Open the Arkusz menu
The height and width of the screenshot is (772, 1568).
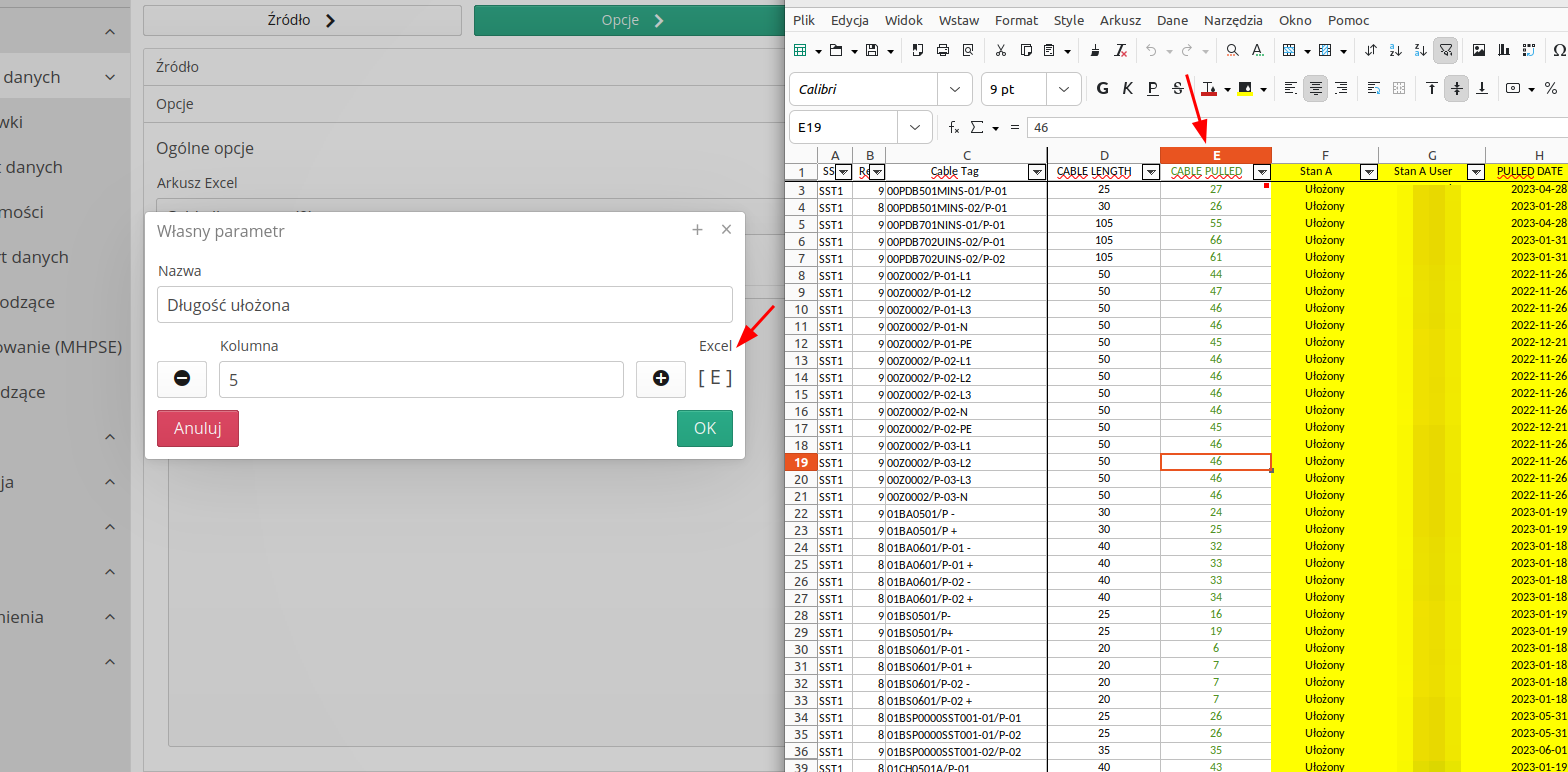click(x=1120, y=20)
